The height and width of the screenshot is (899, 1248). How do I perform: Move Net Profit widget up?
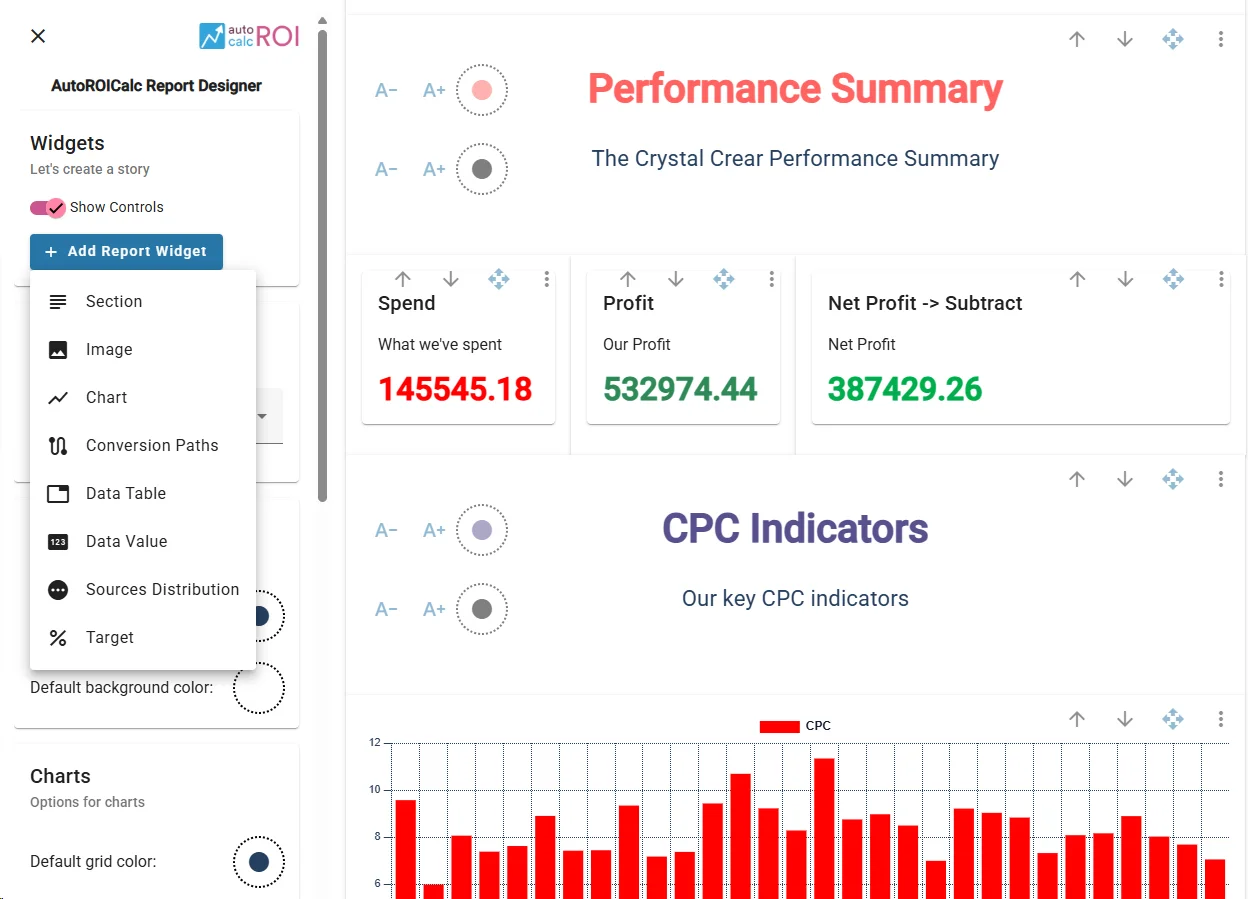point(1077,279)
